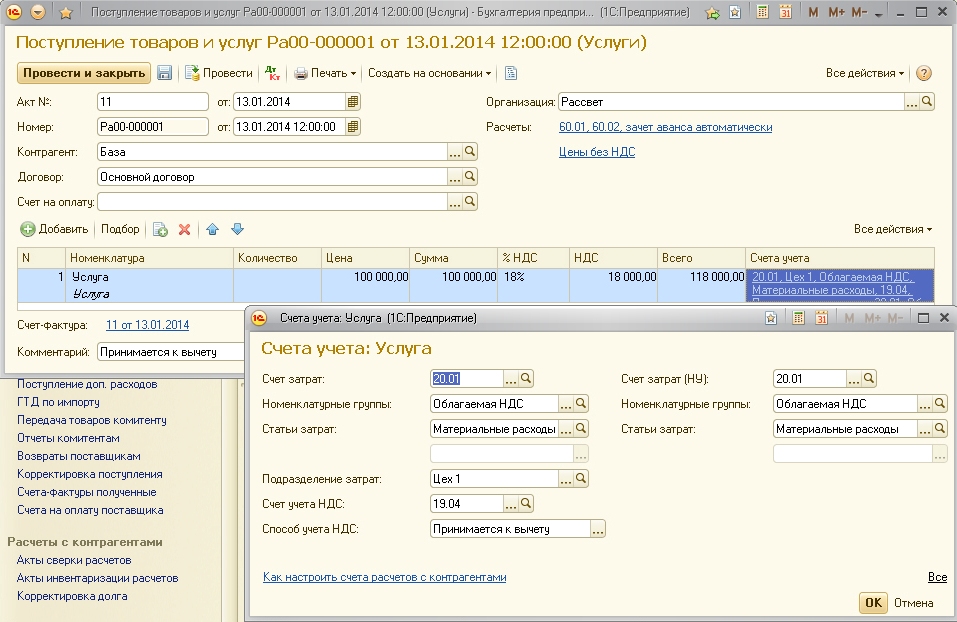Open Цены без НДС link

tap(597, 152)
